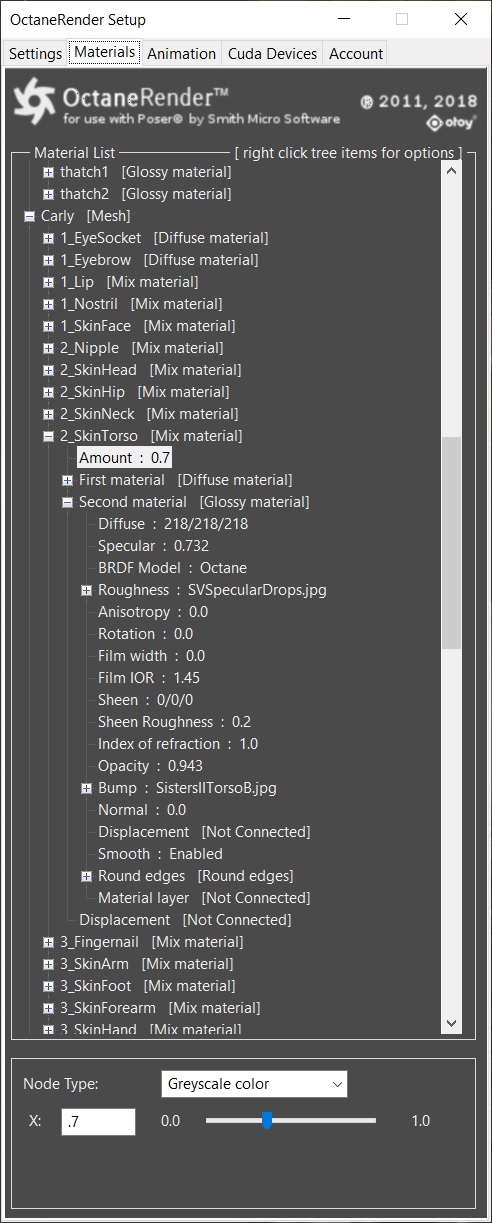Expand the 1_SkinFace Mix material
This screenshot has height=1223, width=492.
(x=49, y=326)
